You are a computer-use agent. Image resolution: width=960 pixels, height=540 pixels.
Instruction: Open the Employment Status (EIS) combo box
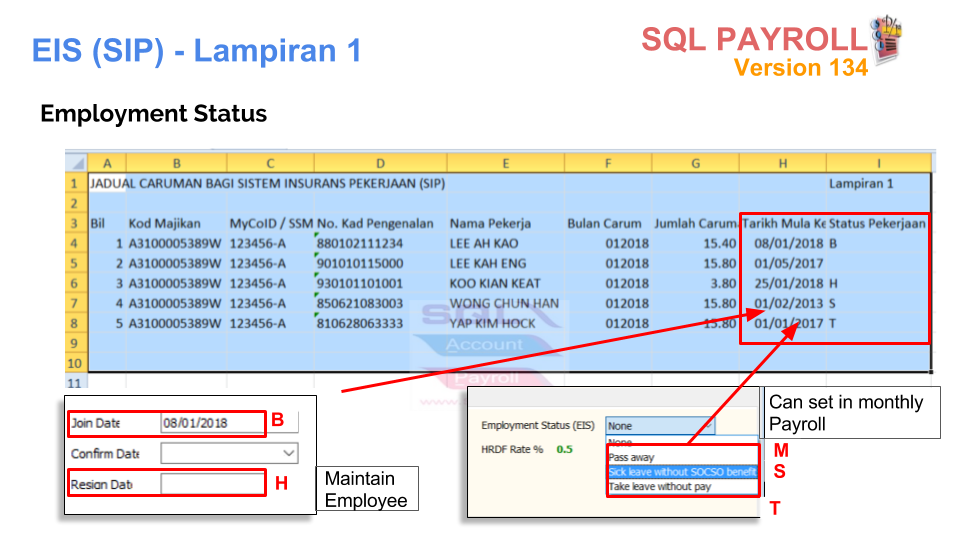click(660, 426)
